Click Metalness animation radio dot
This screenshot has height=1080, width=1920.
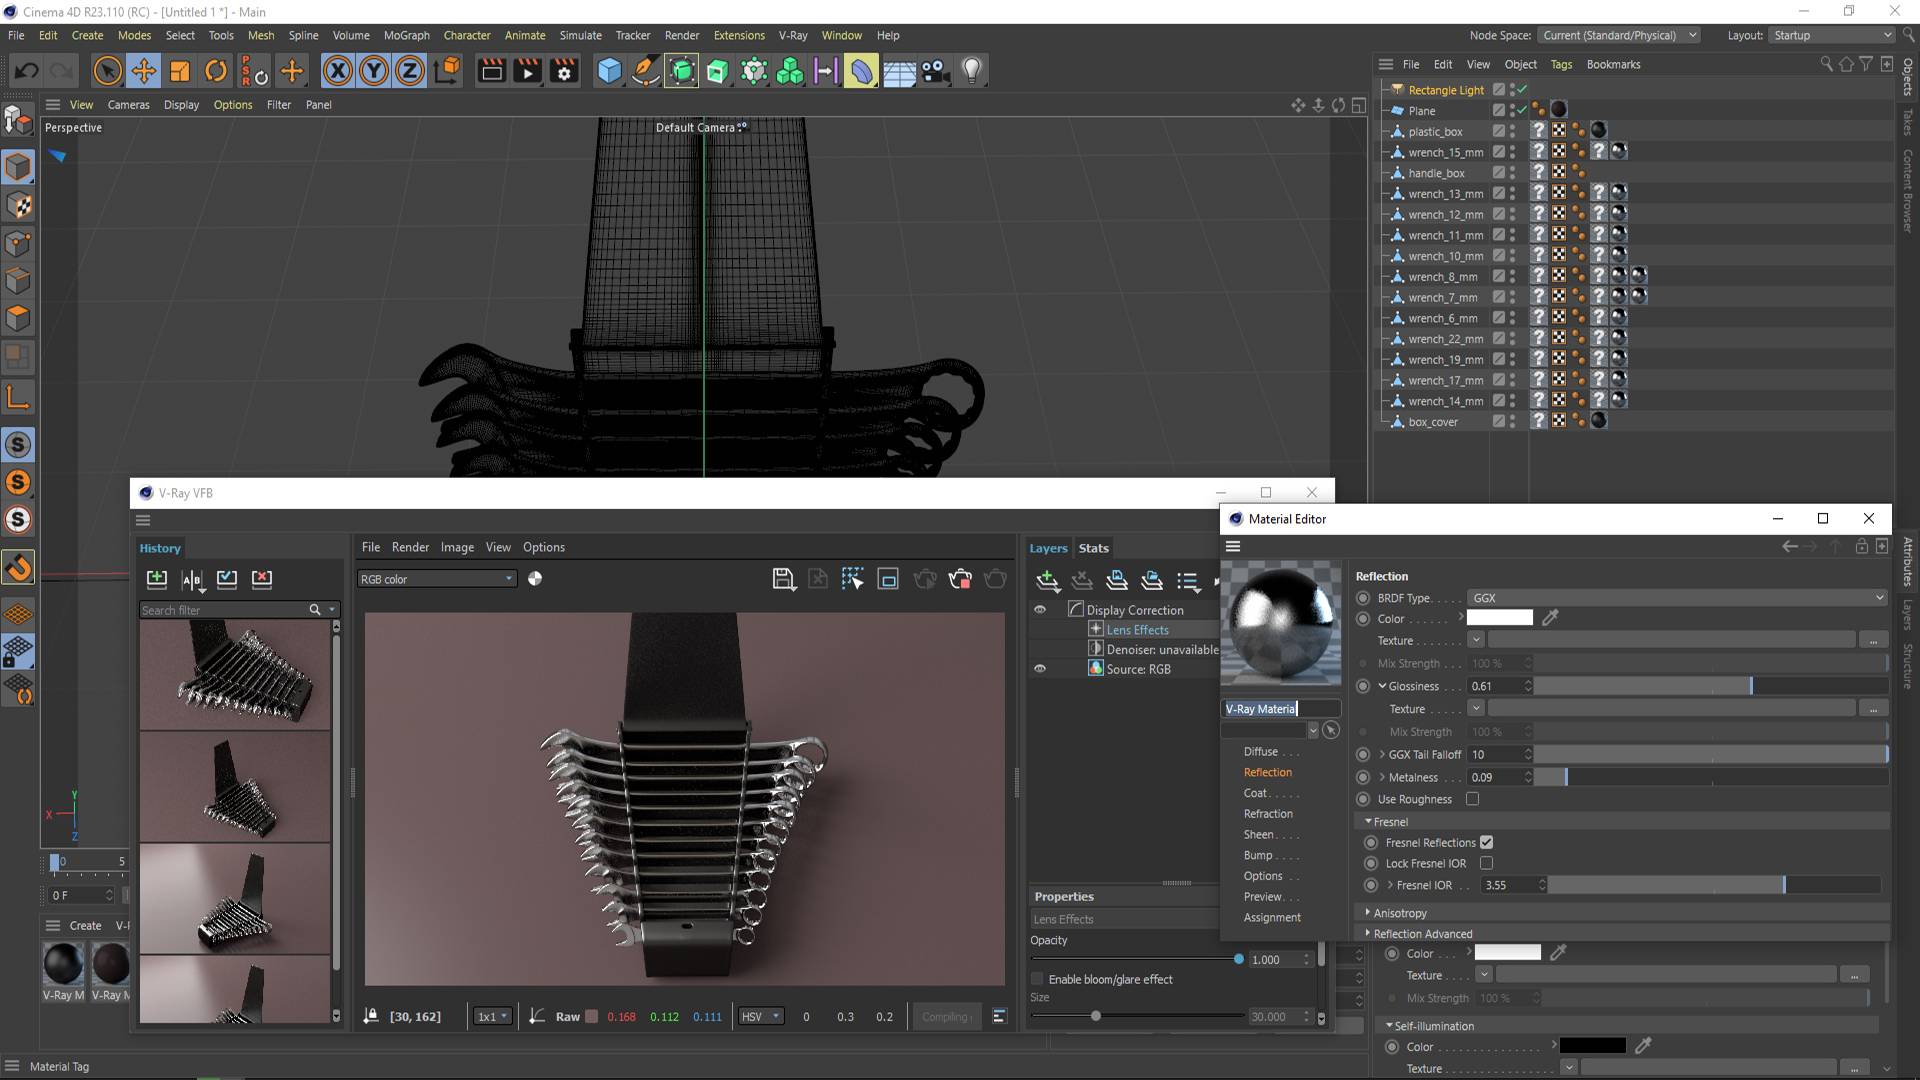[x=1363, y=777]
